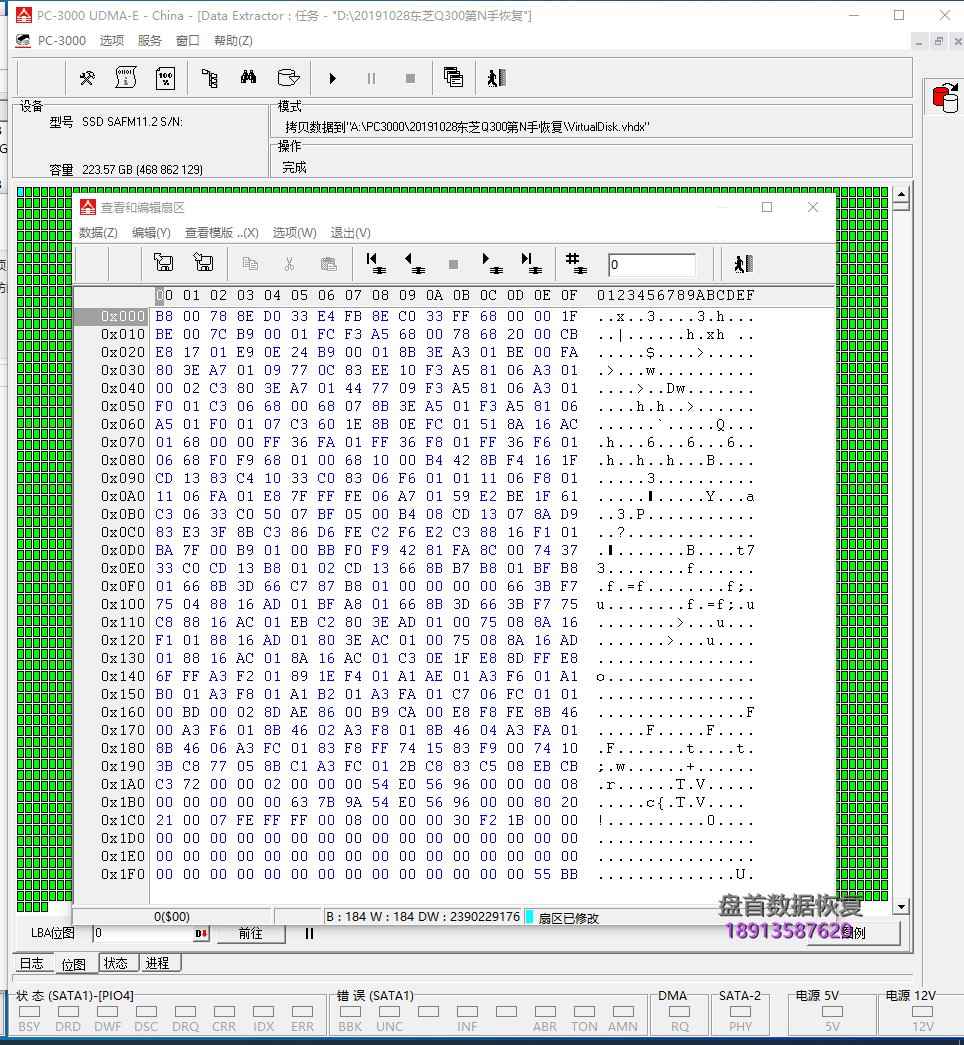This screenshot has width=964, height=1045.
Task: Switch to the 进程 tab
Action: click(157, 963)
